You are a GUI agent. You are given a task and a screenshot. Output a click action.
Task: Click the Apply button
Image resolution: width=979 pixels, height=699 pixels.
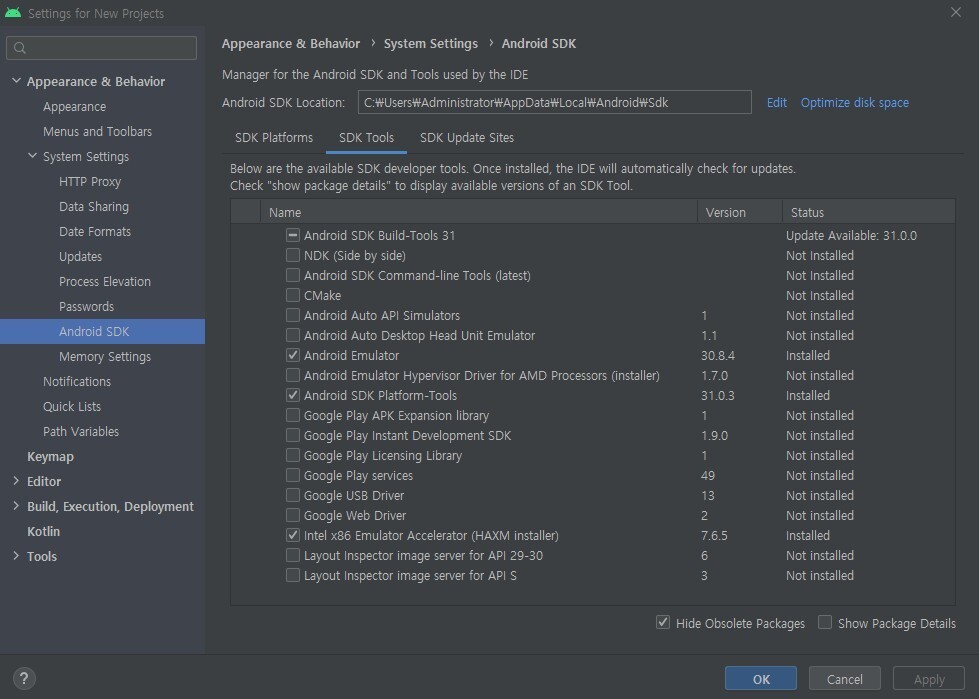coord(929,679)
